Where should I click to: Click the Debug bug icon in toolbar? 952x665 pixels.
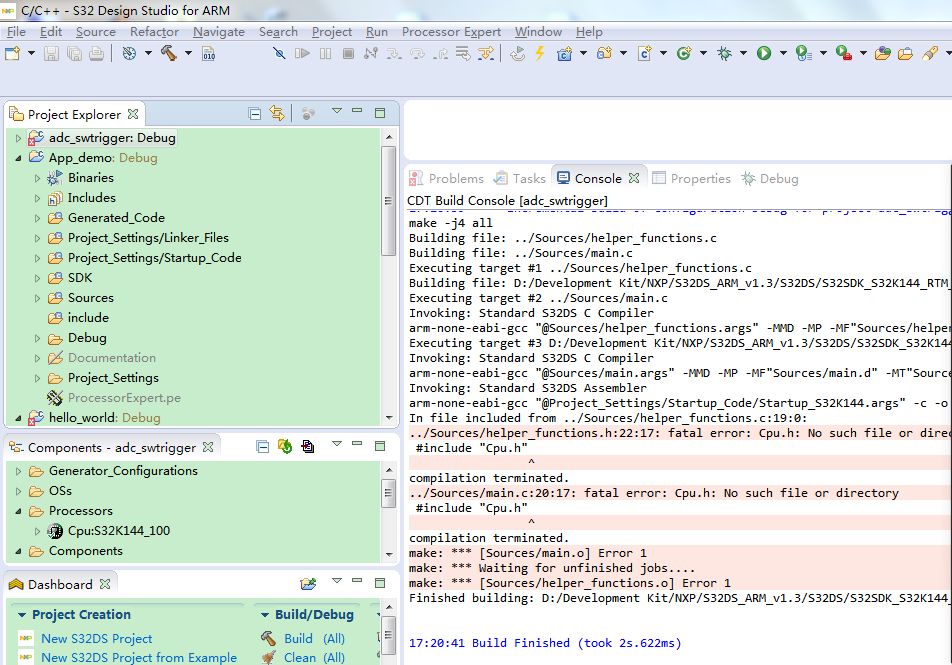coord(724,53)
